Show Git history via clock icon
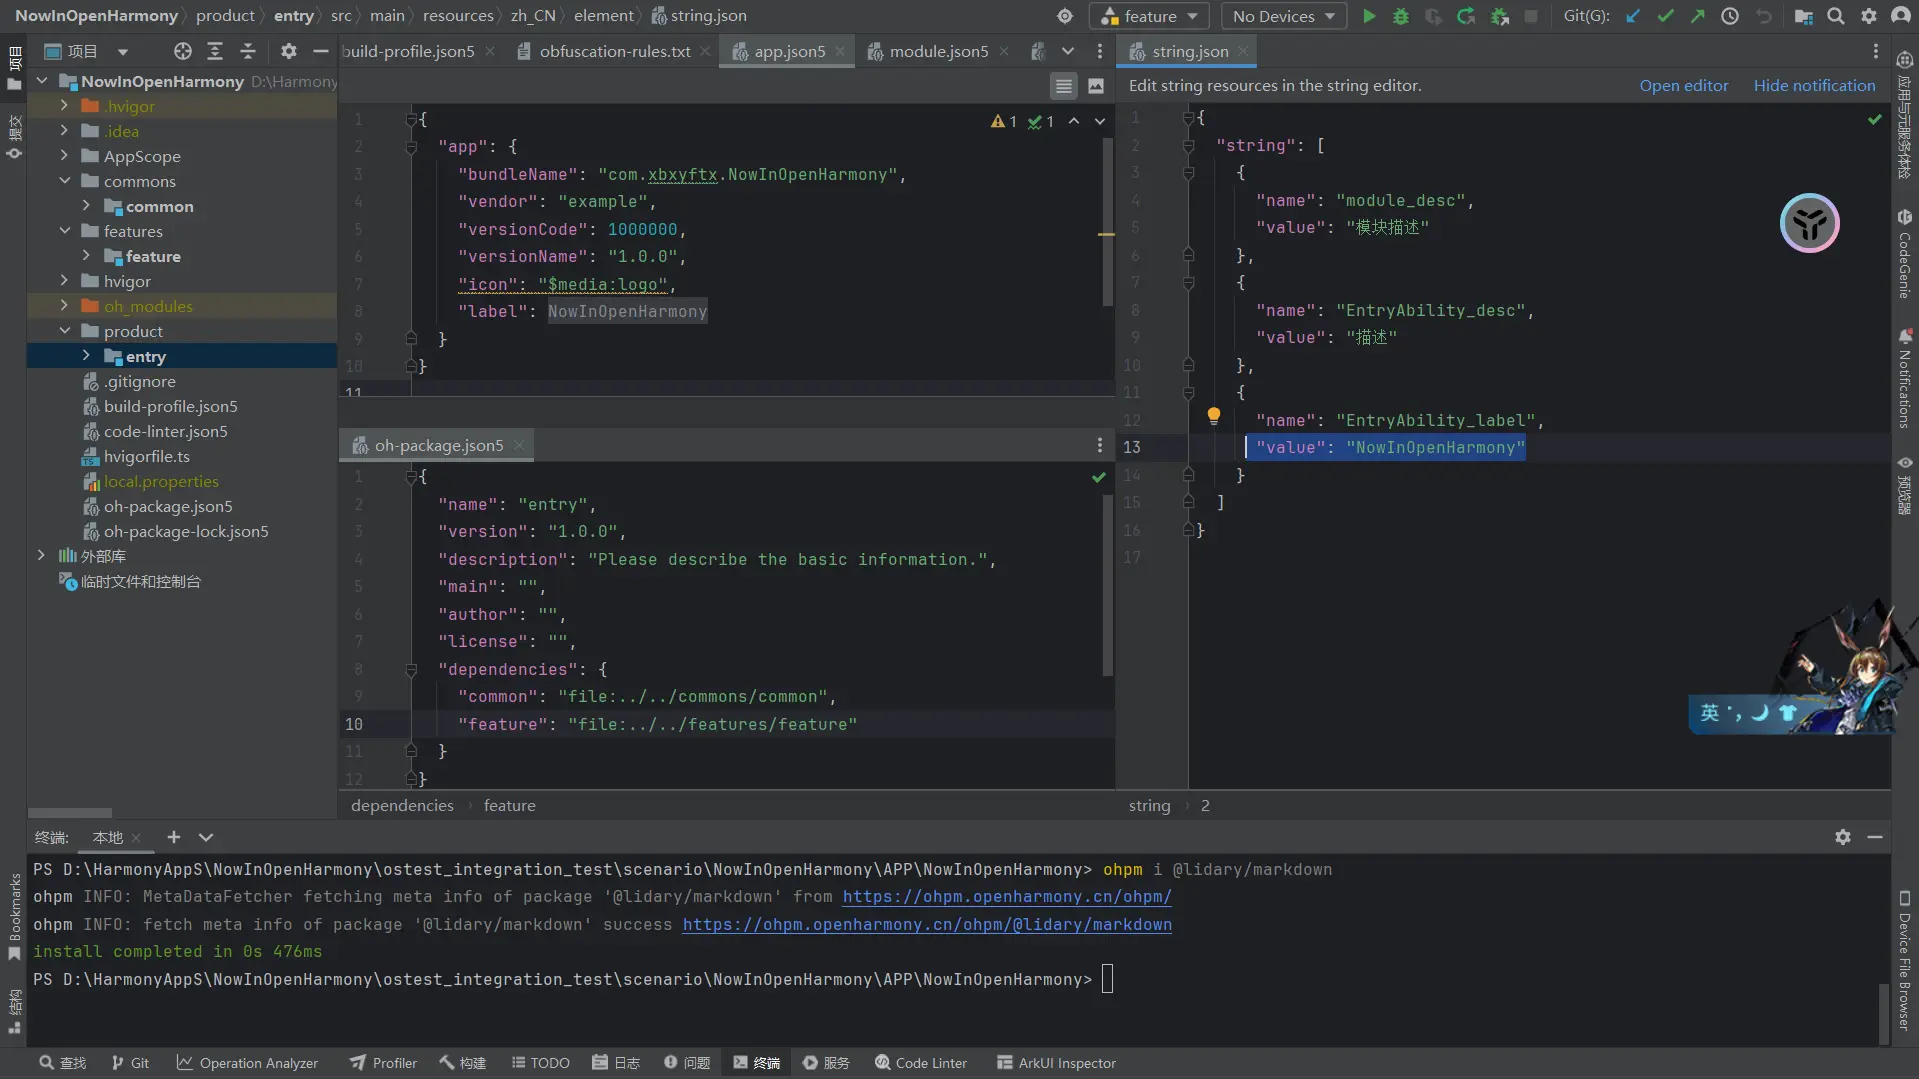Viewport: 1919px width, 1079px height. [x=1730, y=16]
